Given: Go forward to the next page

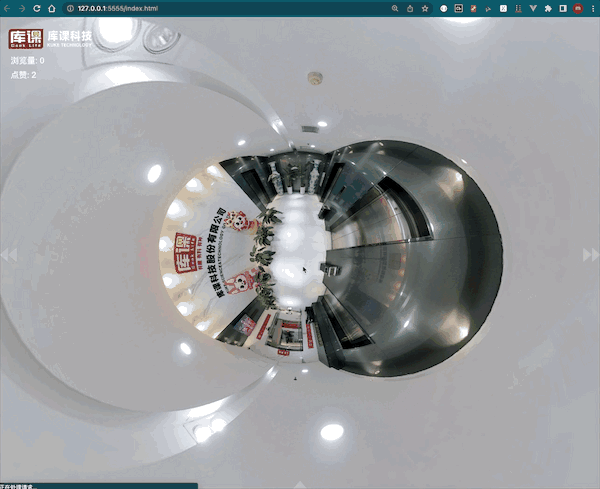Looking at the screenshot, I should click(22, 8).
